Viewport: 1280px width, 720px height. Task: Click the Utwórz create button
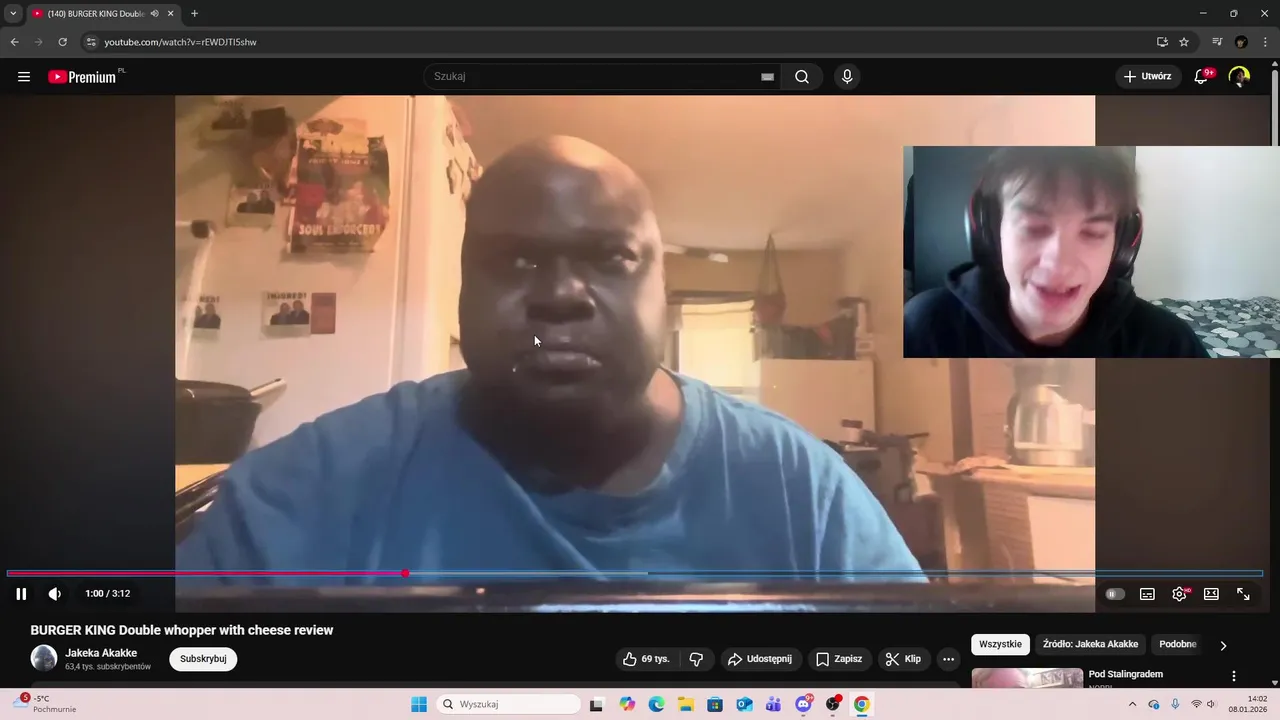[1147, 76]
